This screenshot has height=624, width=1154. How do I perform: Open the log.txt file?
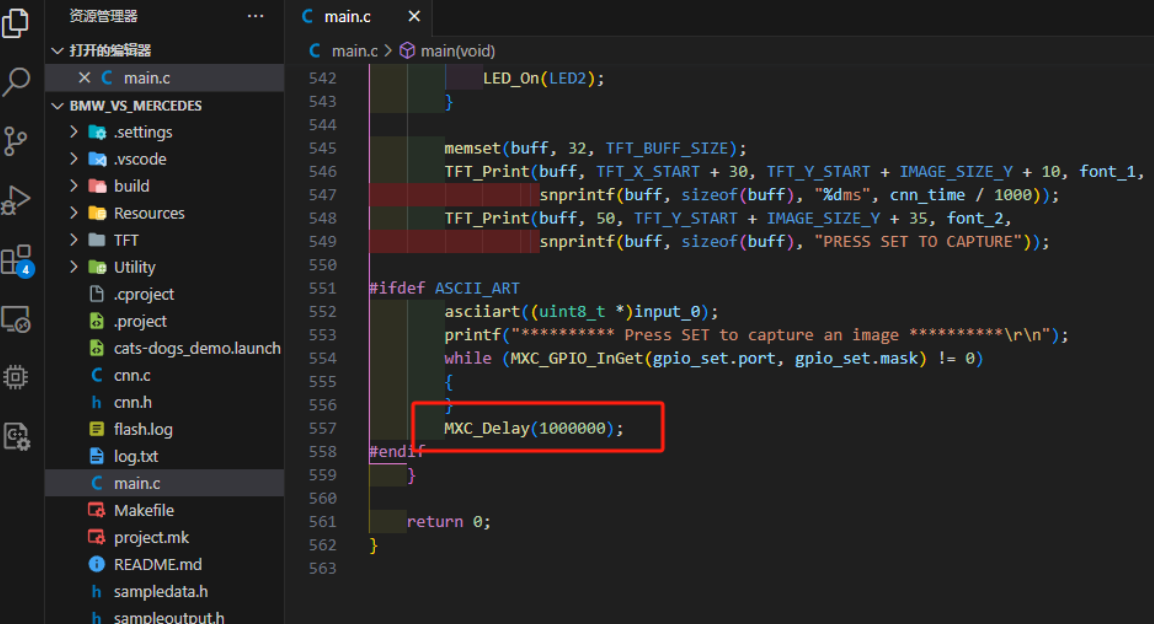135,456
